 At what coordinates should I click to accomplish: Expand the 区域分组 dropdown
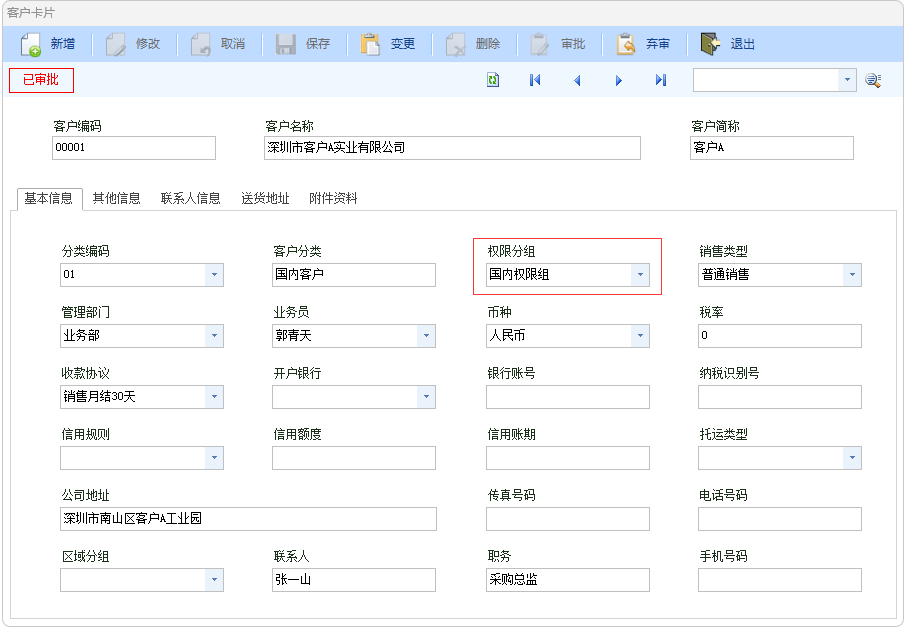click(x=214, y=580)
